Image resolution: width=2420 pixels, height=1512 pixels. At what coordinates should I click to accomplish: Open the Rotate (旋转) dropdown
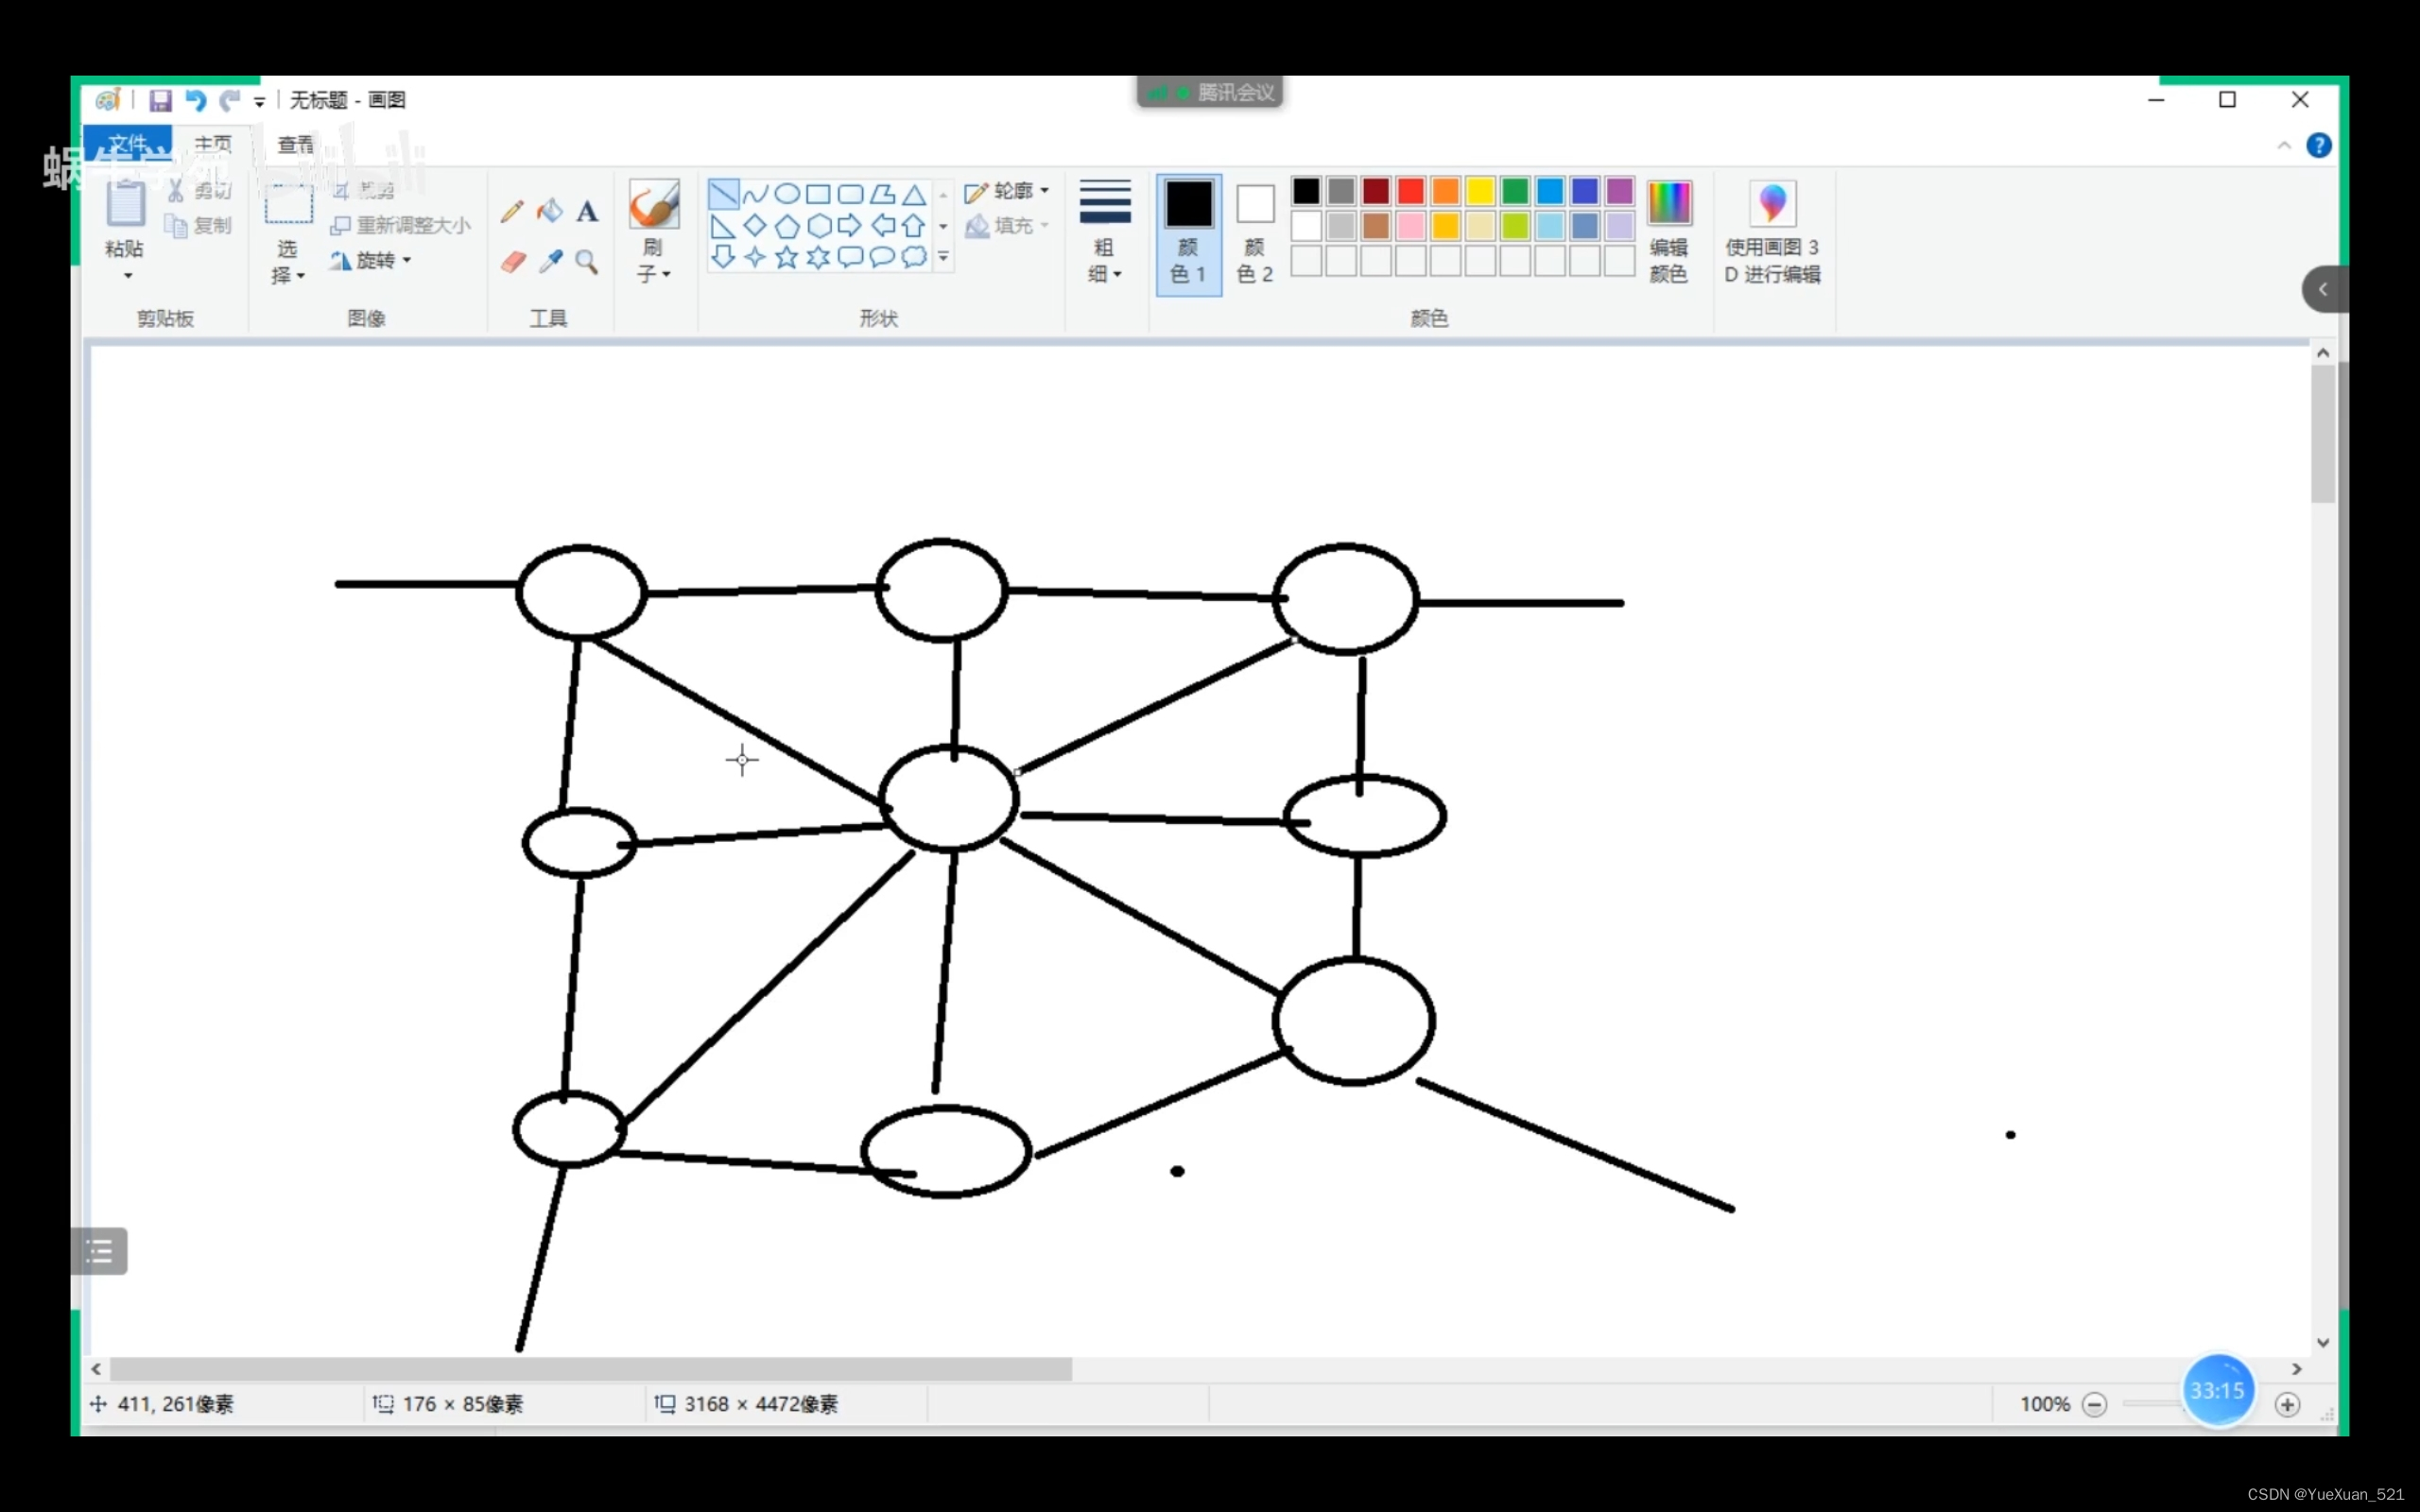[x=370, y=261]
